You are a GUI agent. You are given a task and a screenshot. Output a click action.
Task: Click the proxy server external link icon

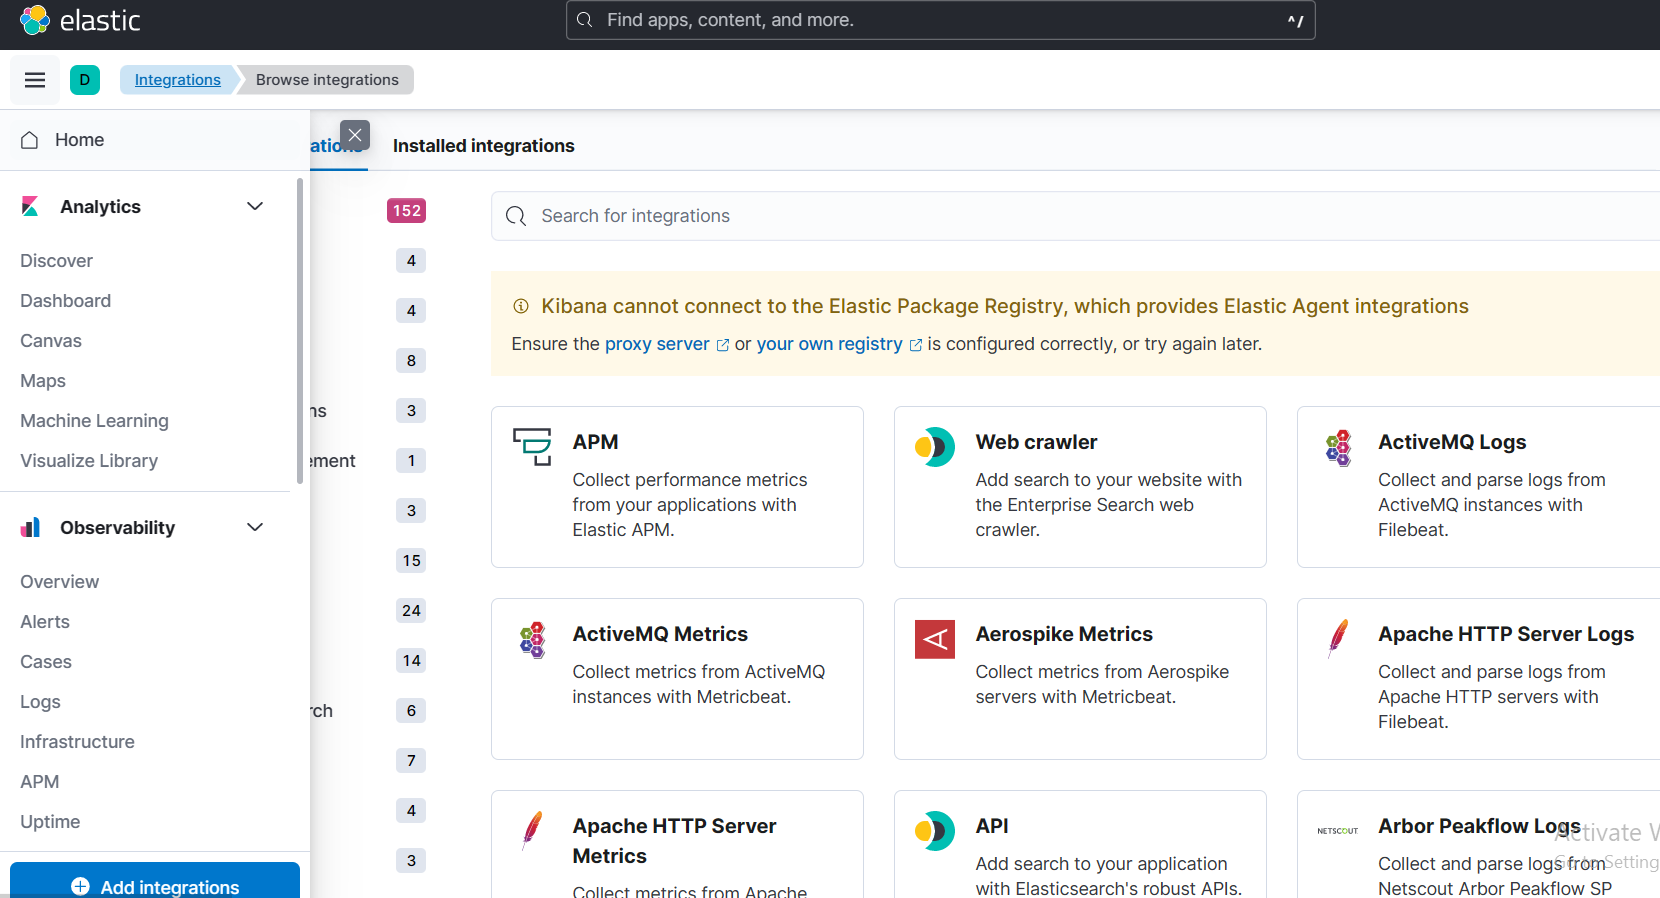click(x=723, y=345)
